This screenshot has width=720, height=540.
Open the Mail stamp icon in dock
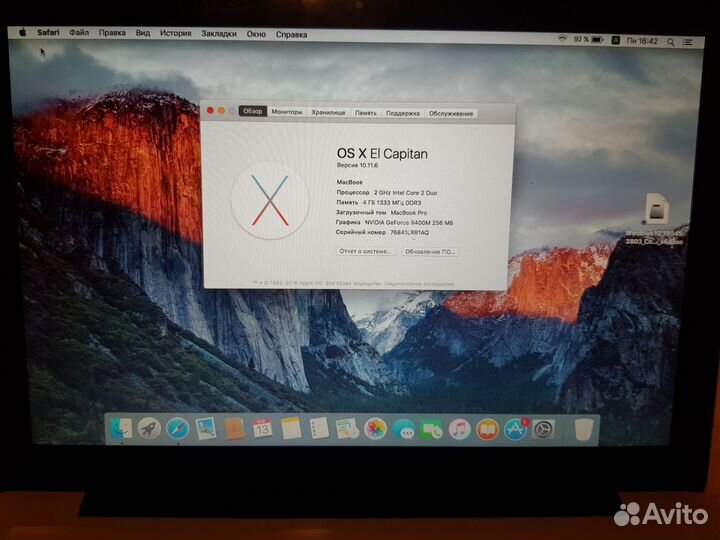[206, 429]
